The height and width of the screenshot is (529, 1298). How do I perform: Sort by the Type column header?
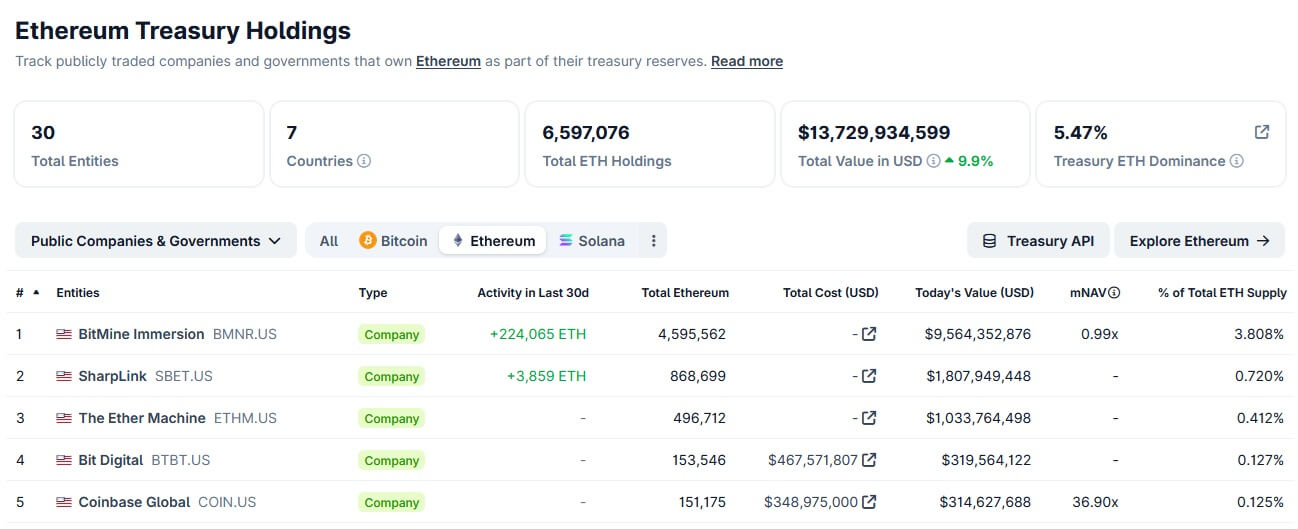point(373,293)
